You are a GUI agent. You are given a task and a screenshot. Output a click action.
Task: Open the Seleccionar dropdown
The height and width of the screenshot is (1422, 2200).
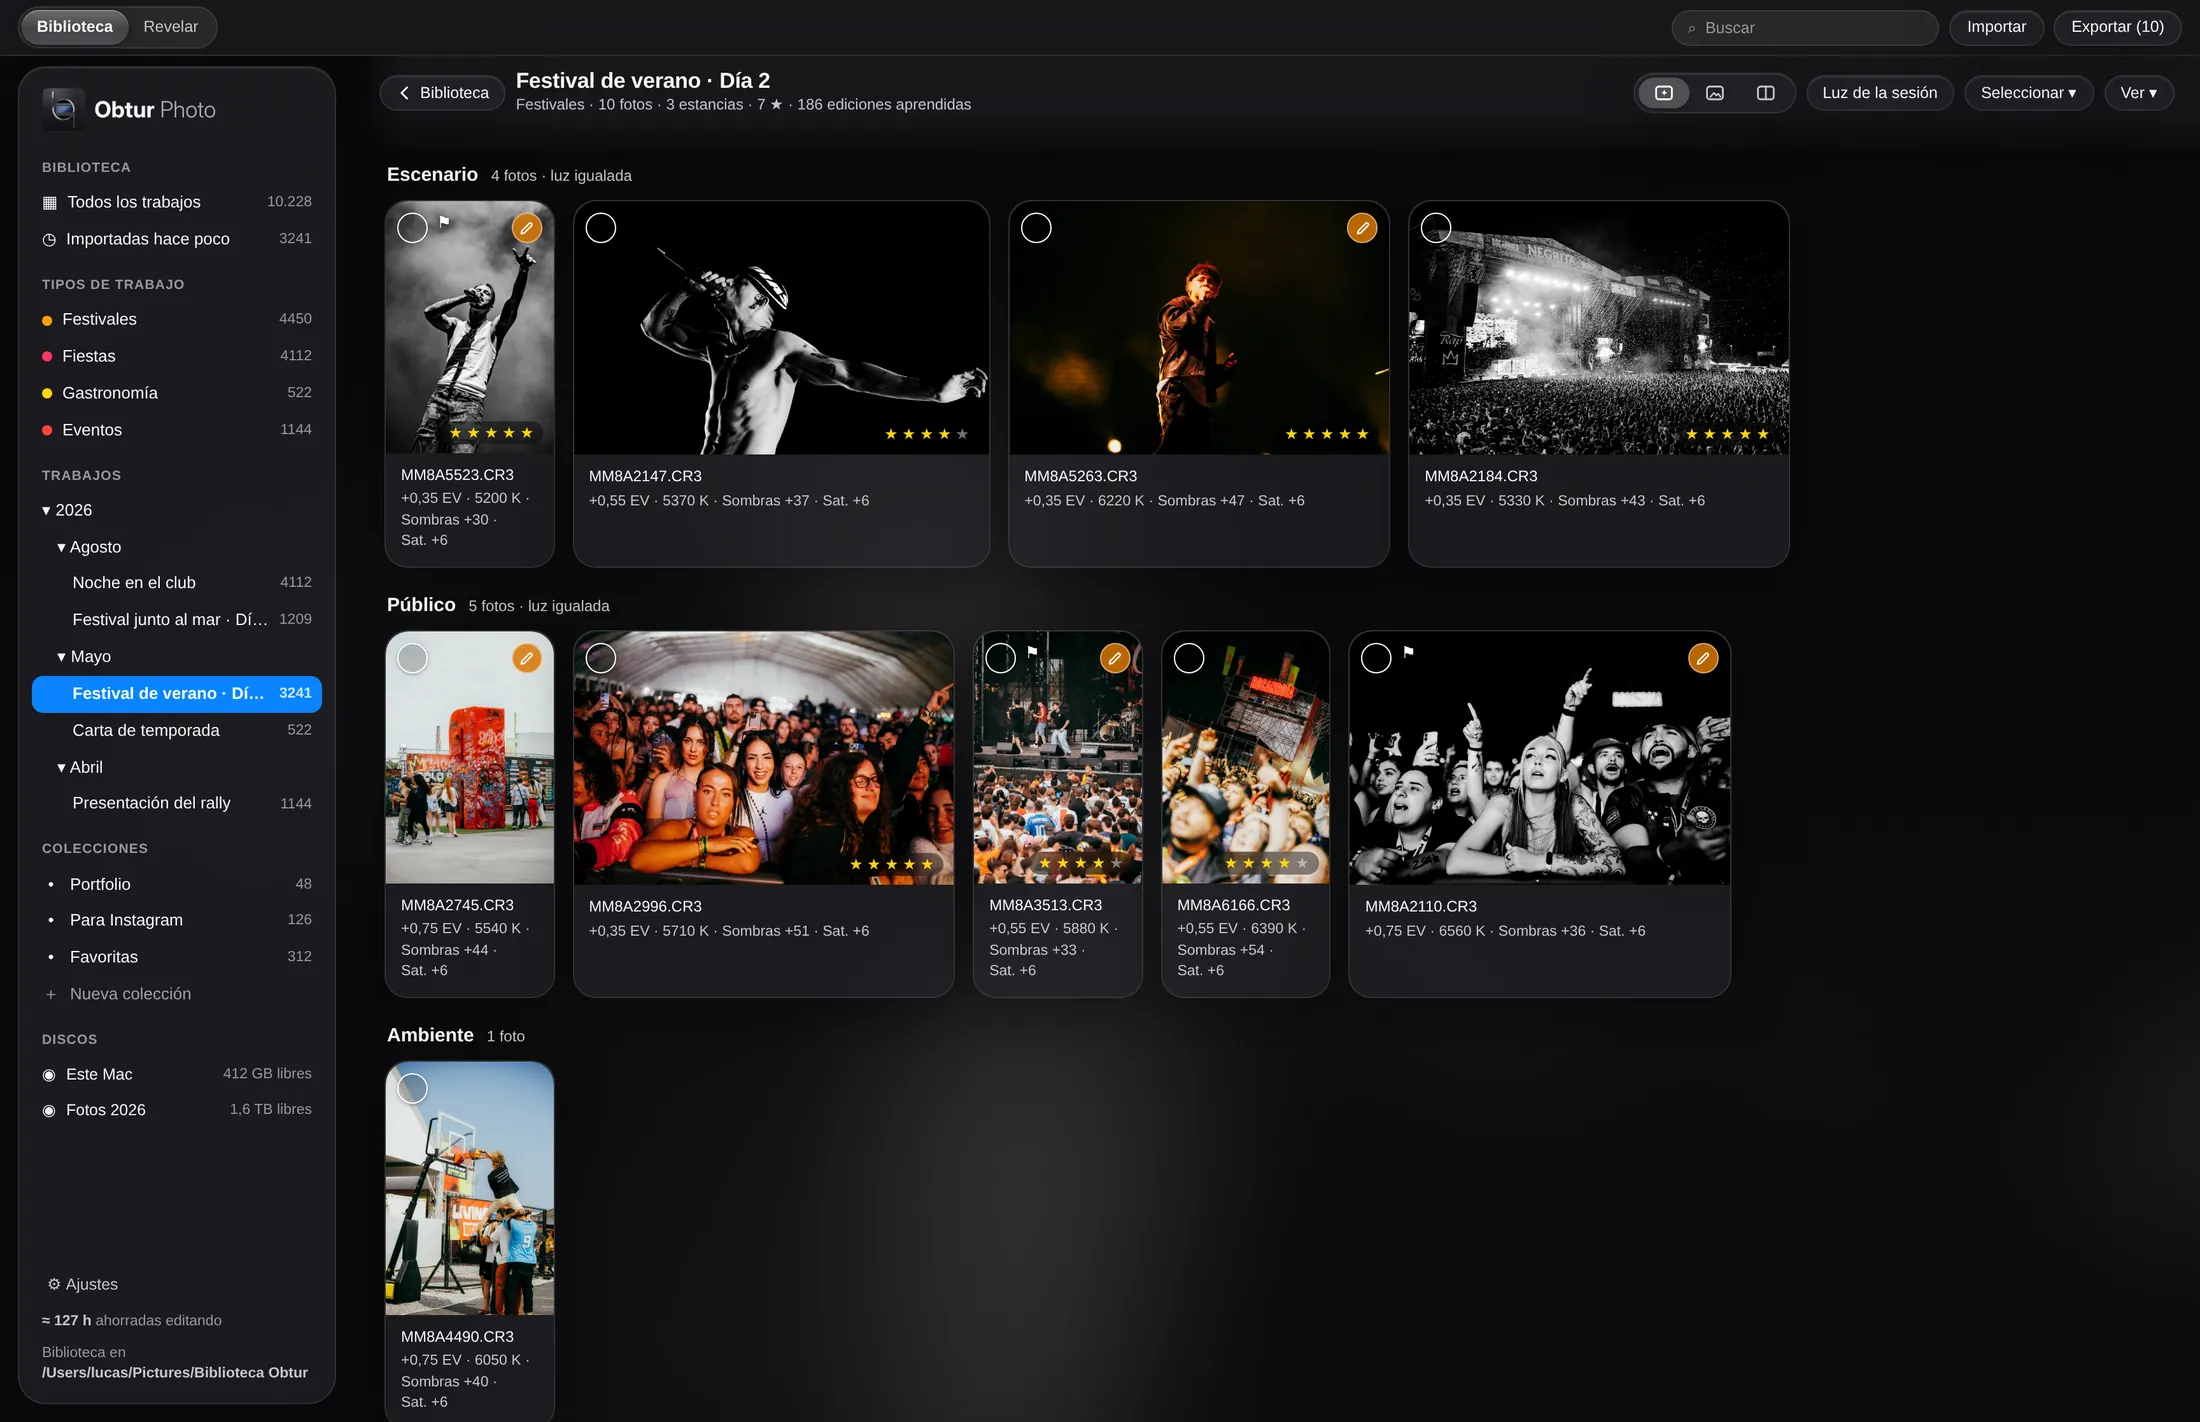click(x=2028, y=93)
